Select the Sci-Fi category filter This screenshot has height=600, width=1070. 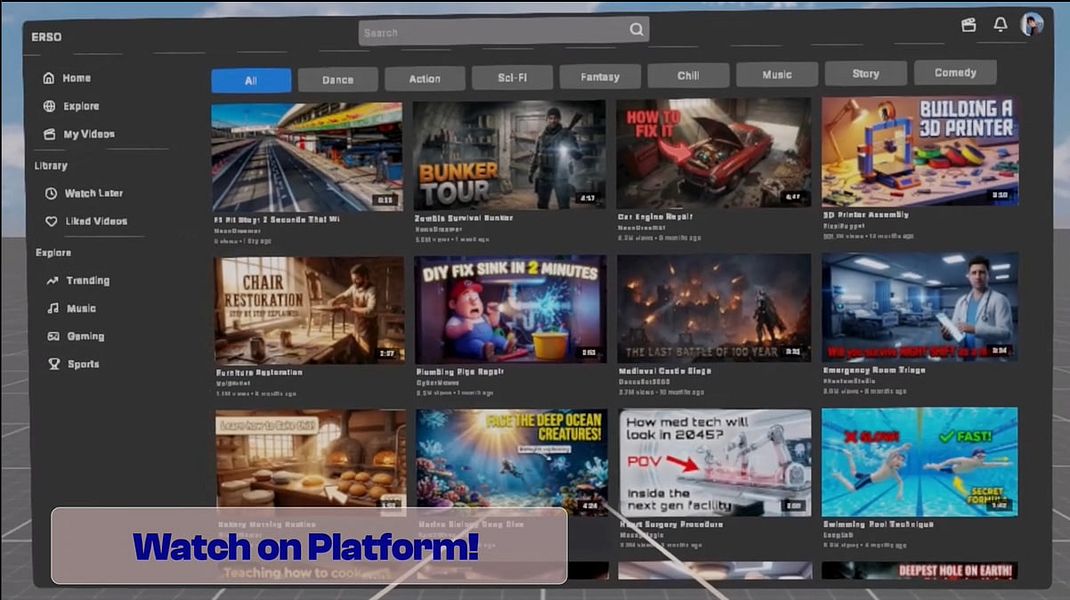pyautogui.click(x=512, y=78)
